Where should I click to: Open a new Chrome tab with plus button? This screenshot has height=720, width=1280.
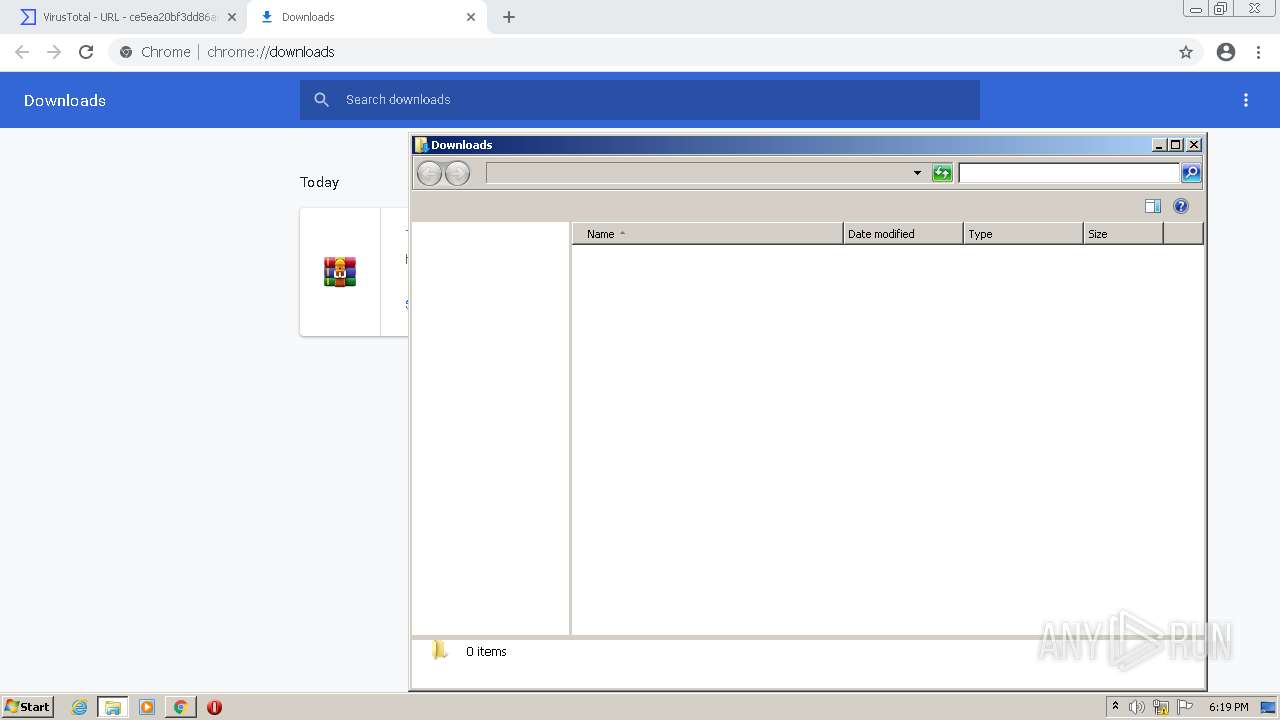point(509,17)
